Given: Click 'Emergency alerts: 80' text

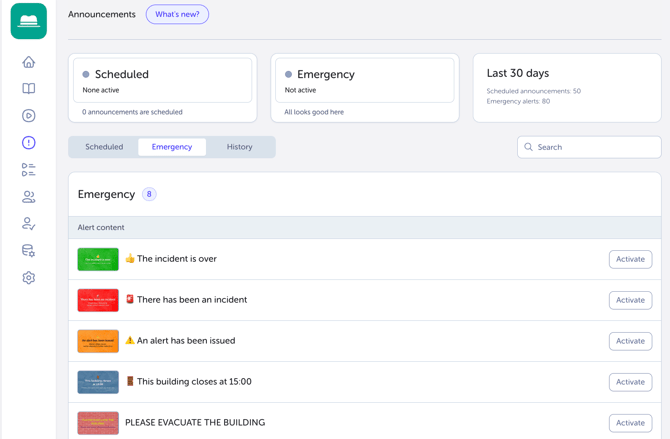Looking at the screenshot, I should (x=518, y=101).
